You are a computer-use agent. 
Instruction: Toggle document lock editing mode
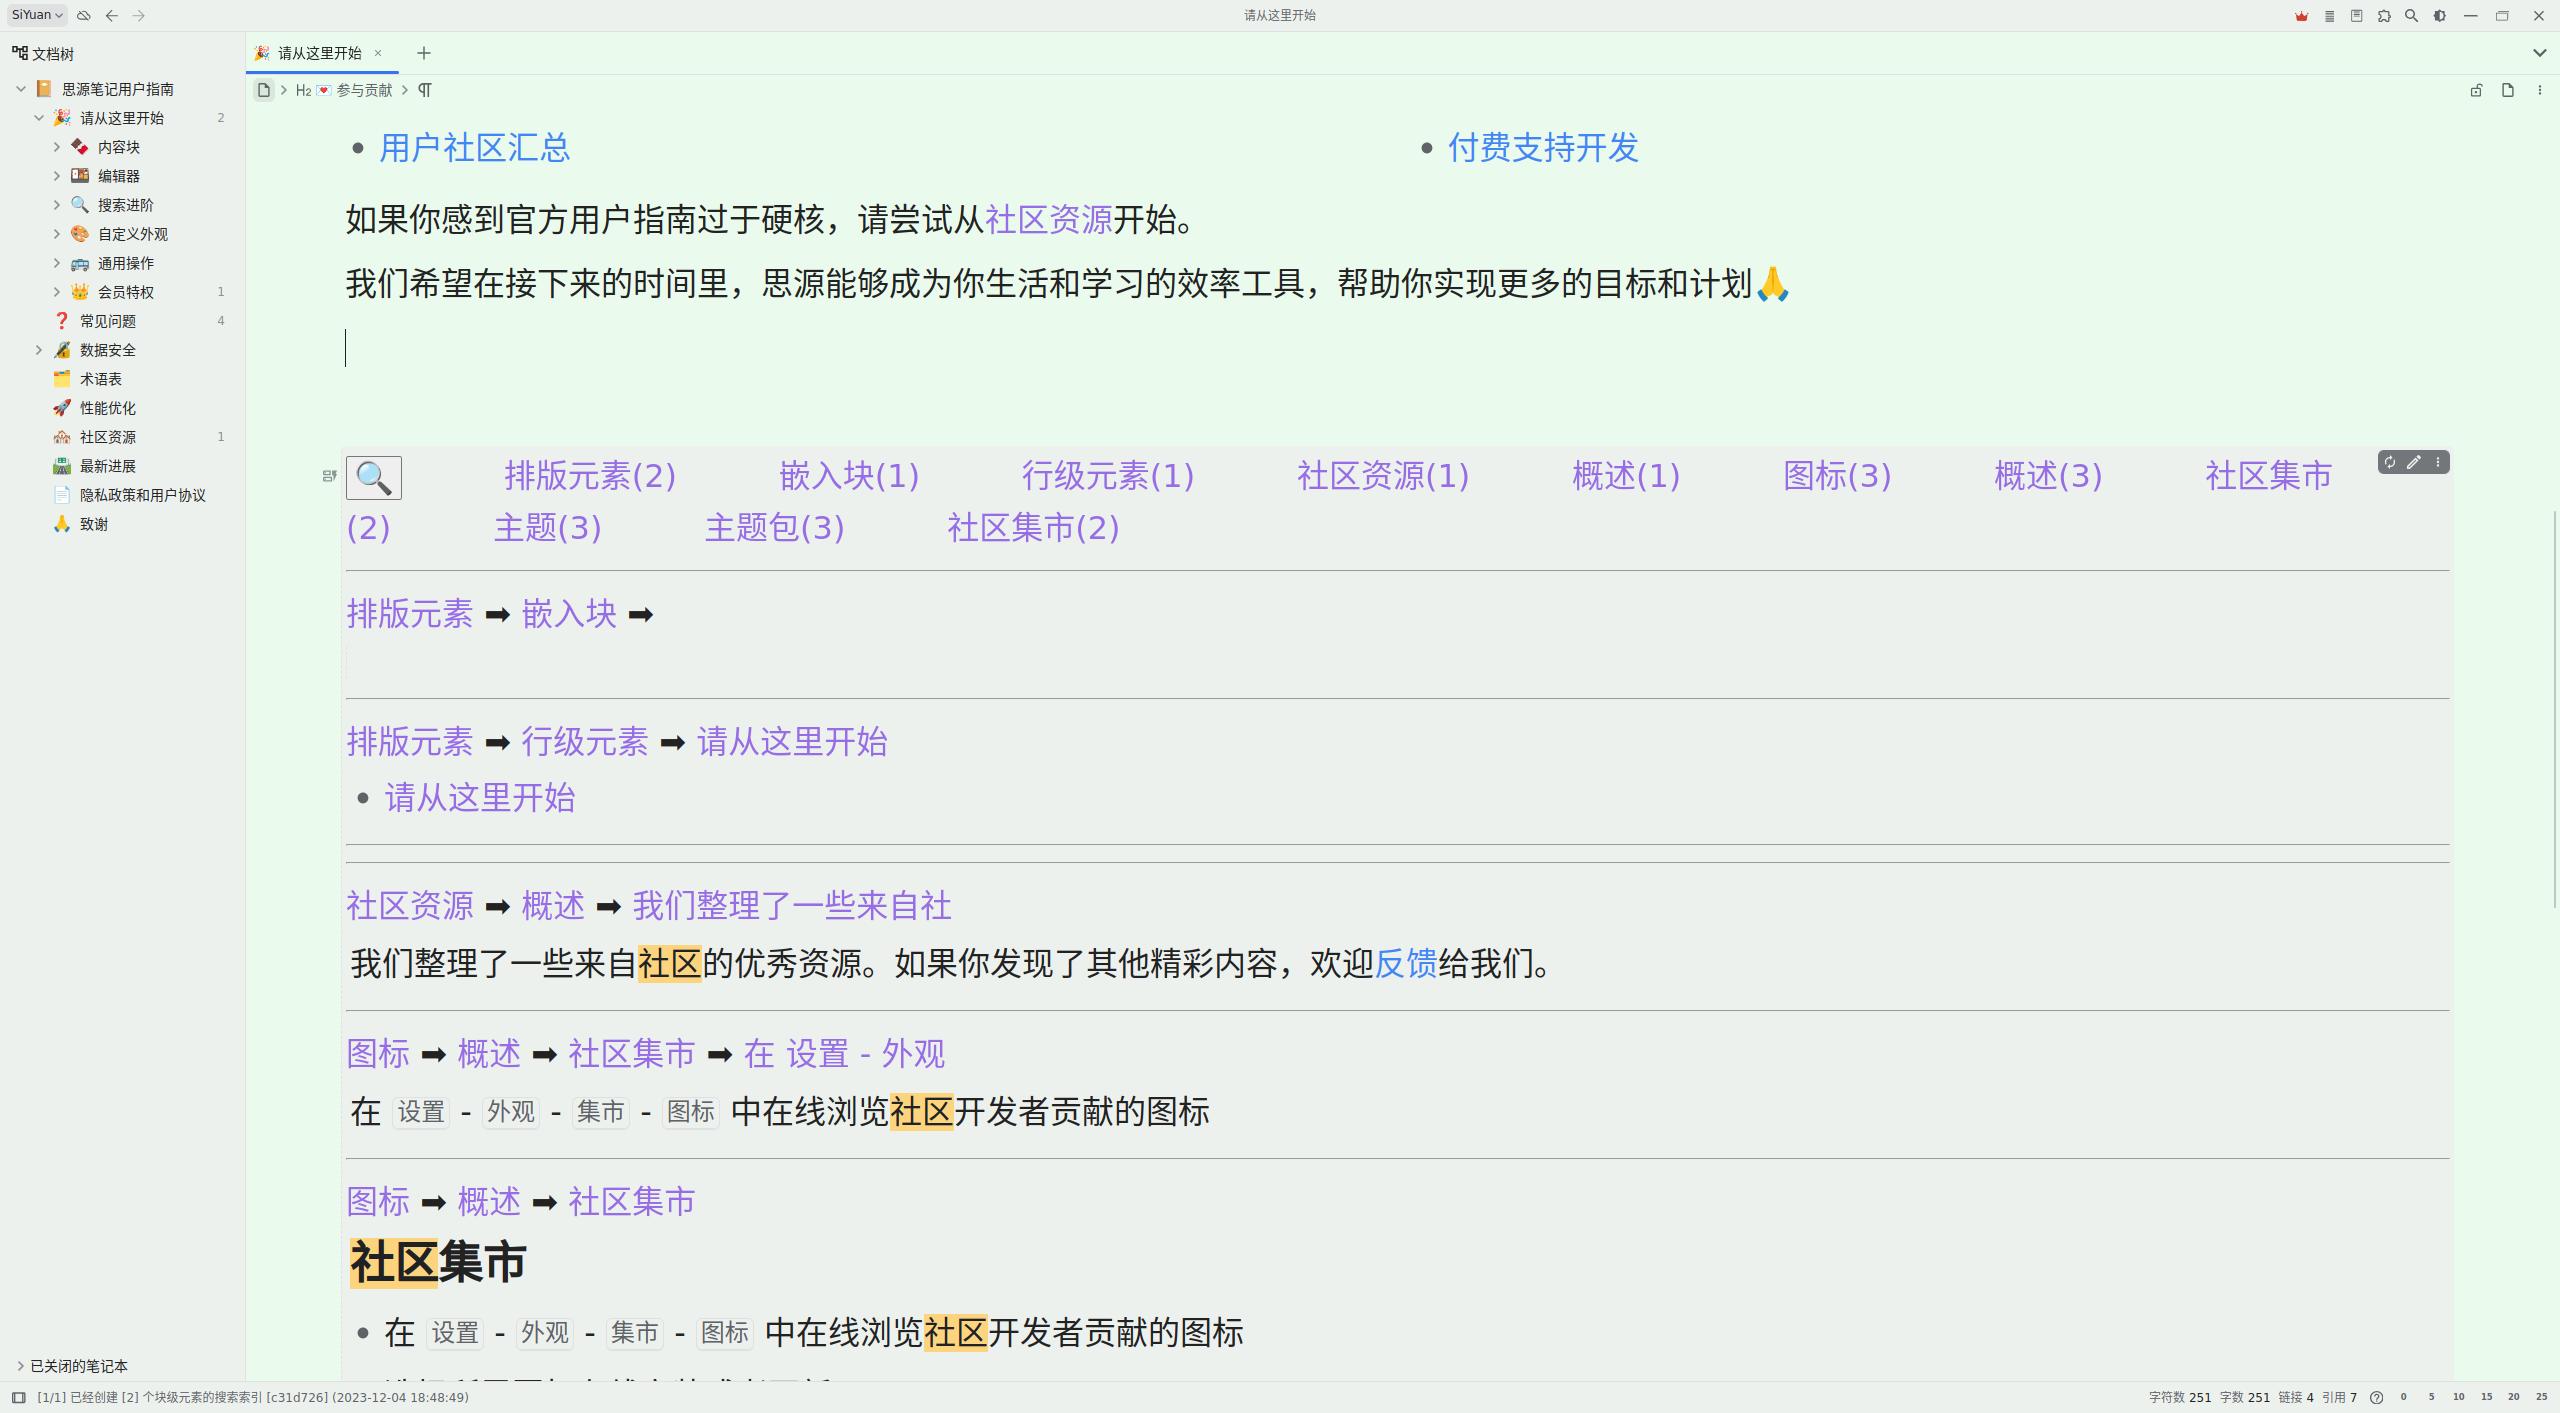[2476, 90]
